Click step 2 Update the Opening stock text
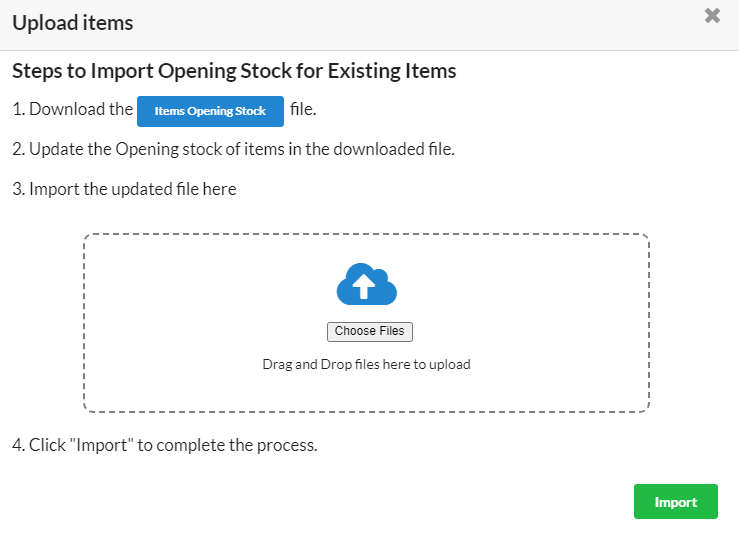741x547 pixels. pyautogui.click(x=233, y=149)
